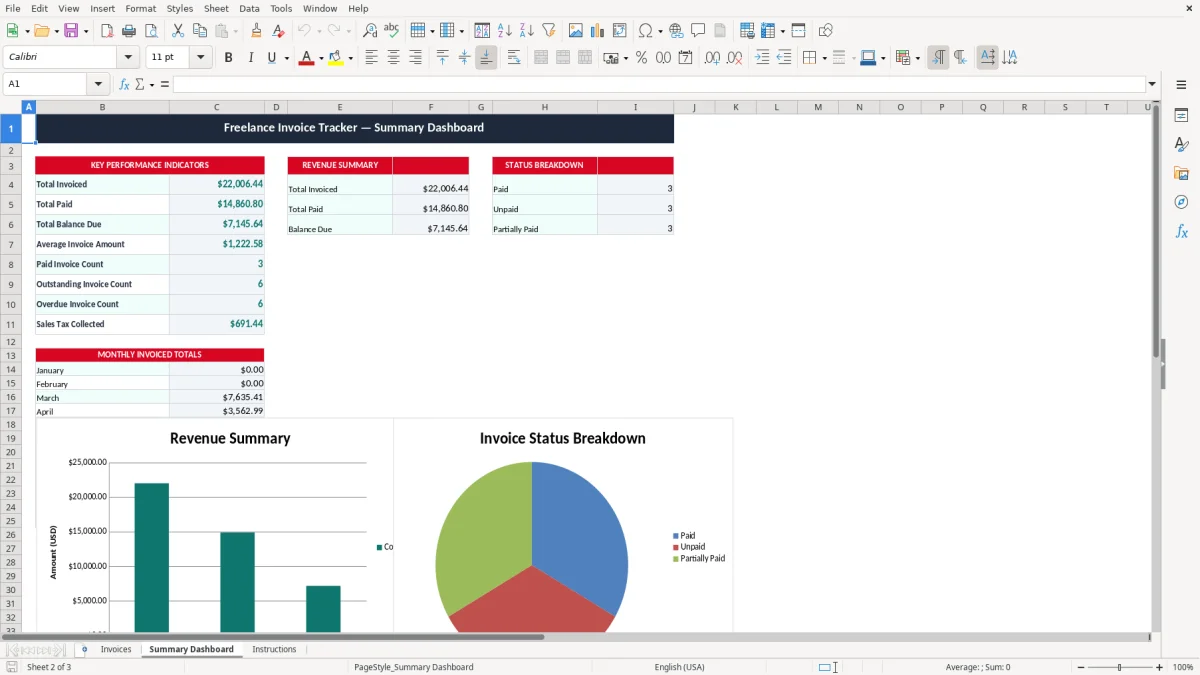Apply yellow background color swatch
Screen dimensions: 1200x675
click(335, 58)
